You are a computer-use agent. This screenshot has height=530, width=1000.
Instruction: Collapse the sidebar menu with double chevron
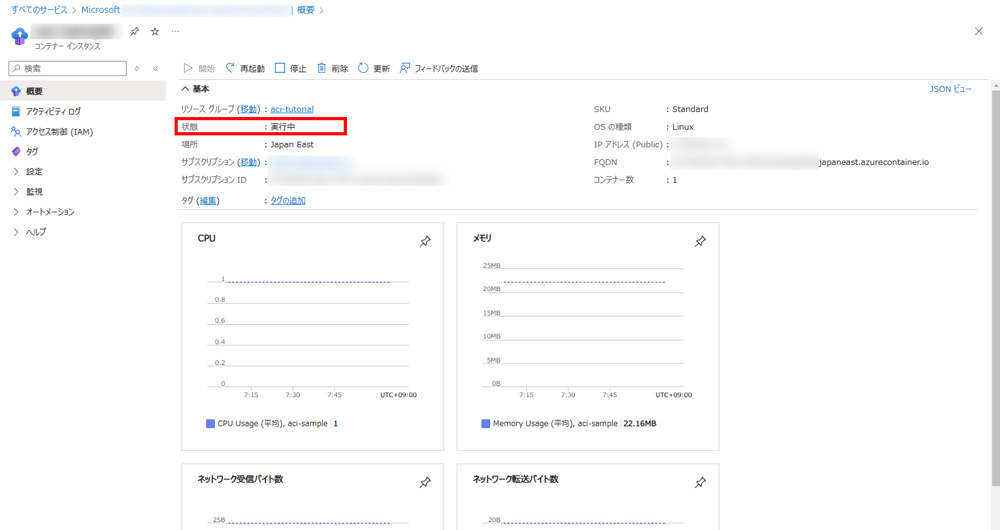(156, 68)
